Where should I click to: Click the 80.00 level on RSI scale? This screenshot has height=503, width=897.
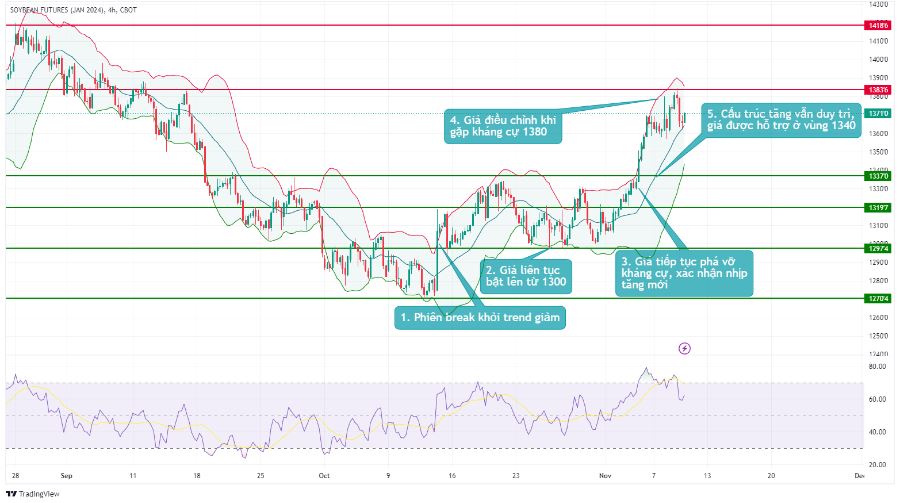(x=878, y=367)
